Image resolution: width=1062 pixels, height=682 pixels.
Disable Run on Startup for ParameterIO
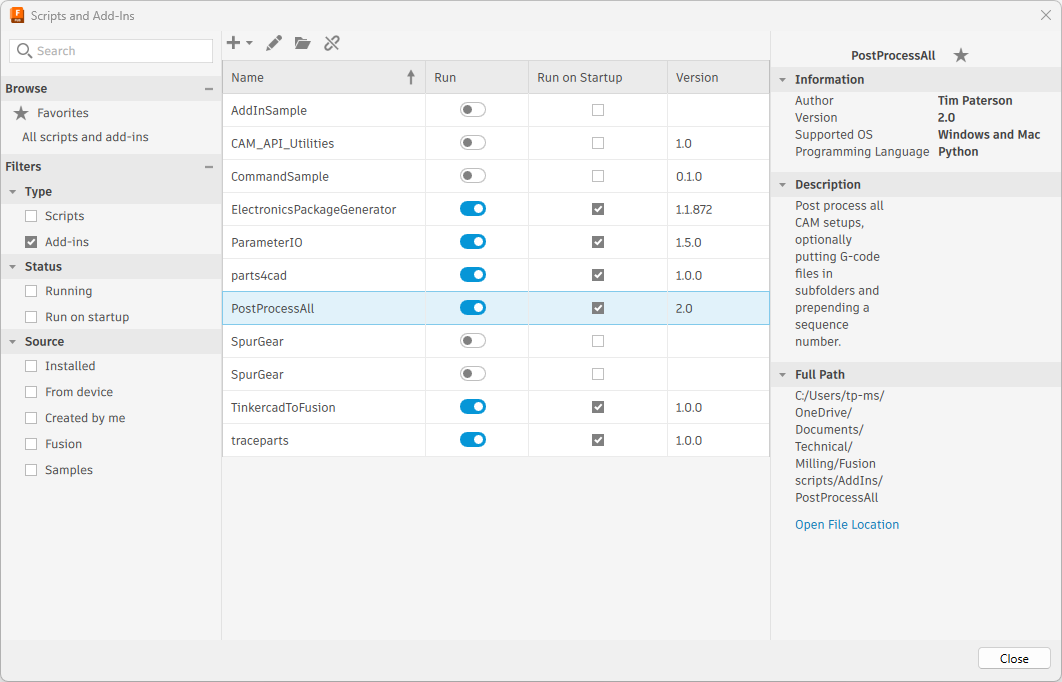598,242
